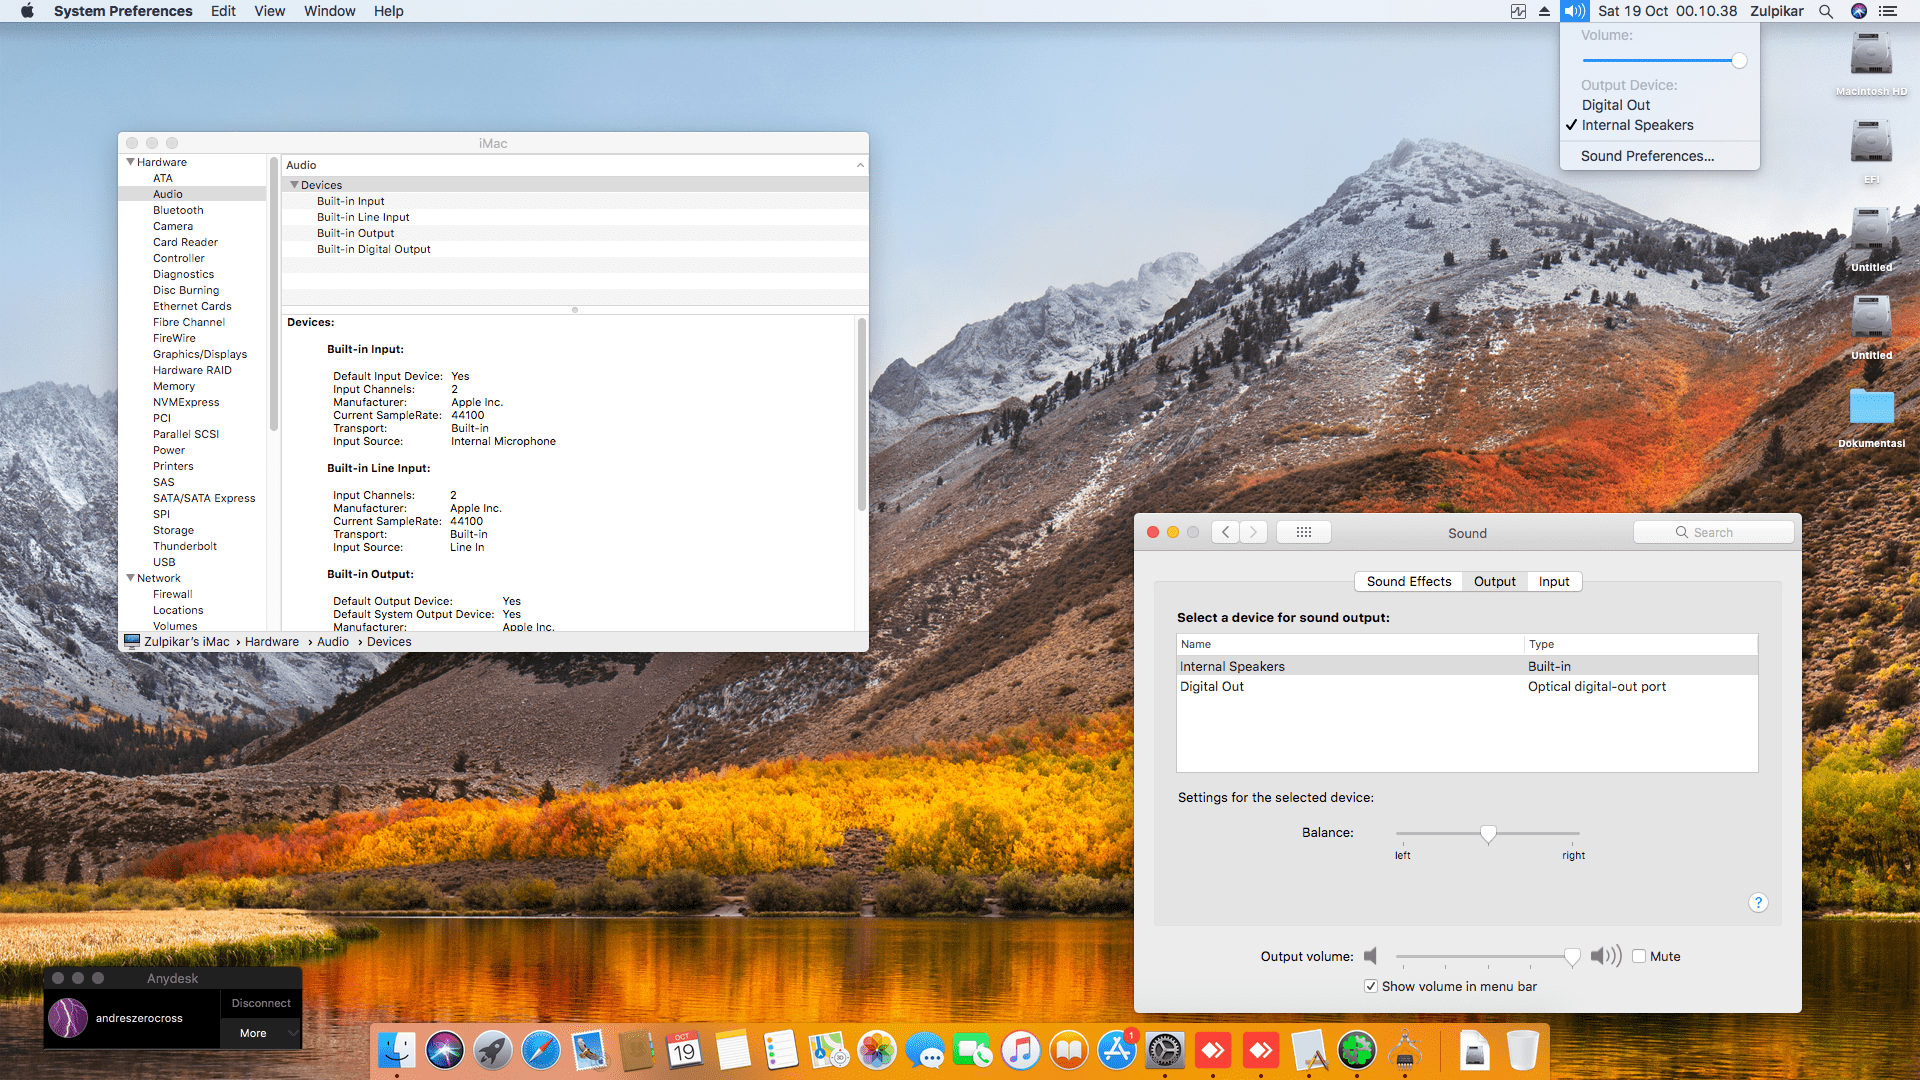The width and height of the screenshot is (1920, 1080).
Task: Click the volume icon in menu bar
Action: click(x=1575, y=11)
